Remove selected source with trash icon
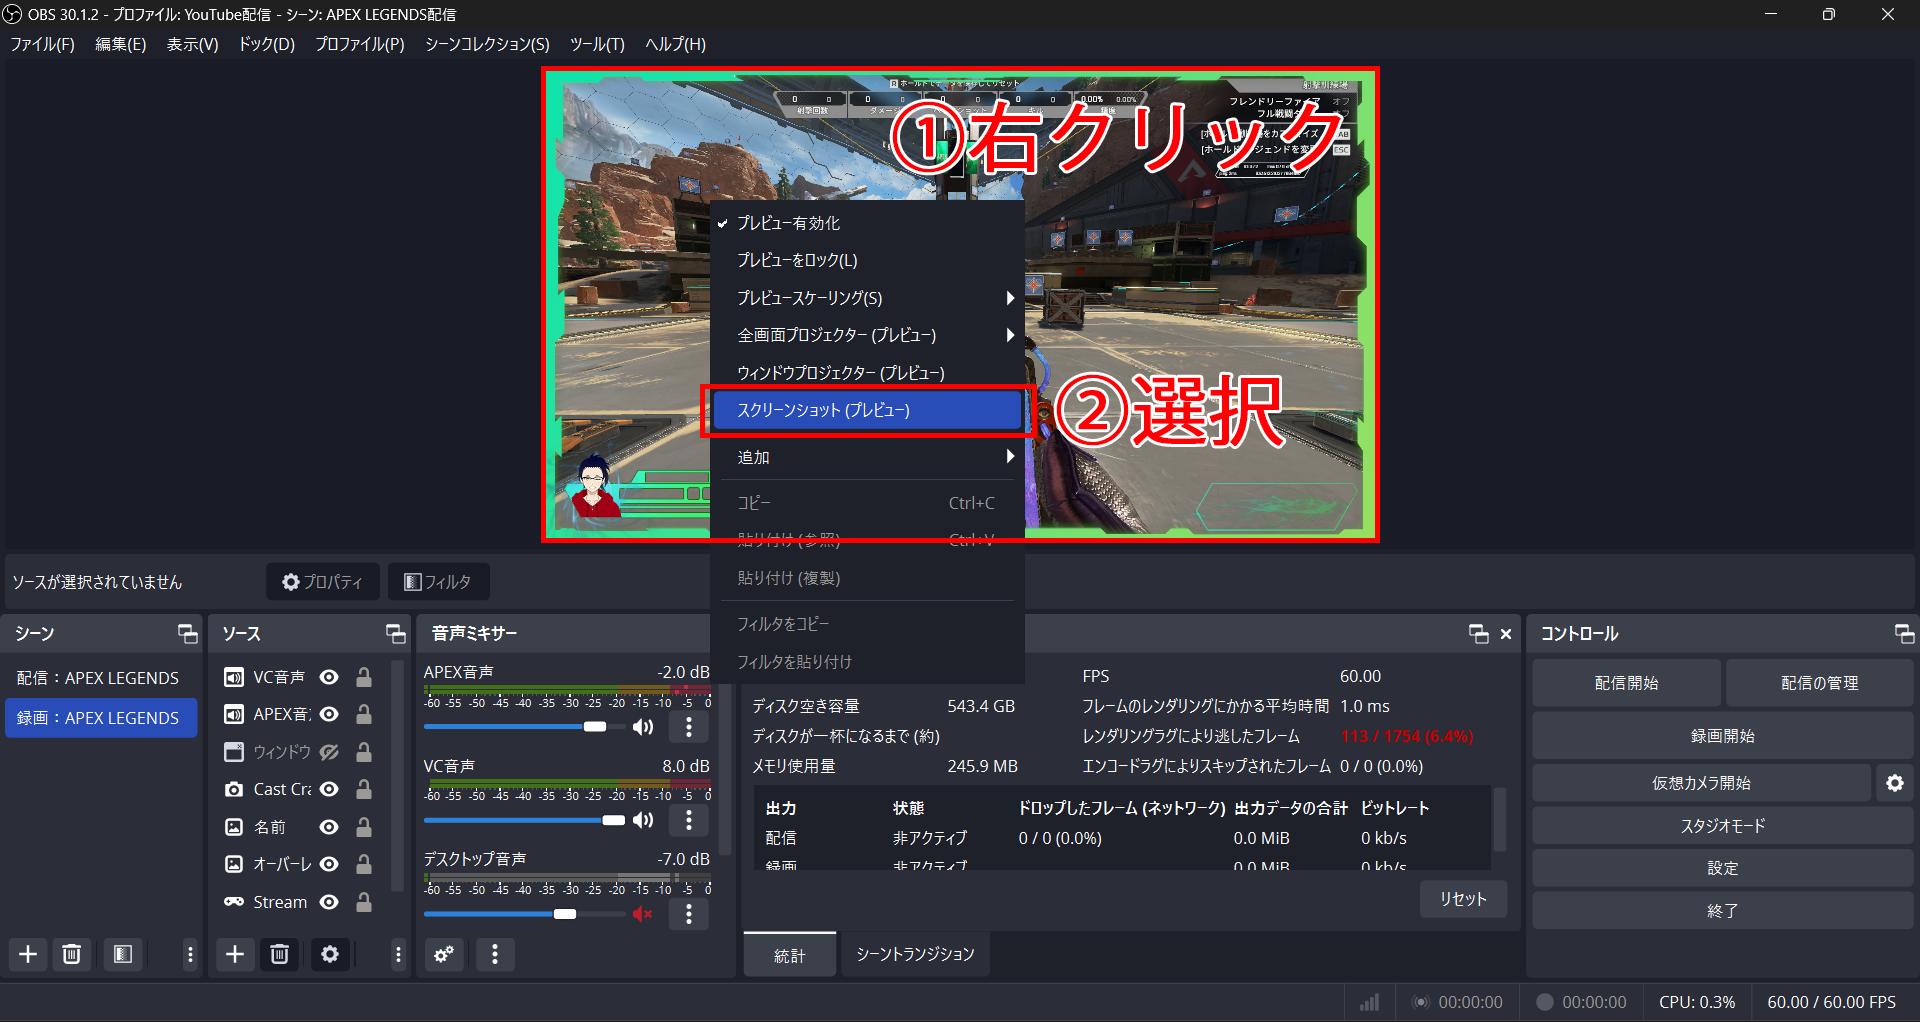The image size is (1920, 1022). tap(280, 954)
